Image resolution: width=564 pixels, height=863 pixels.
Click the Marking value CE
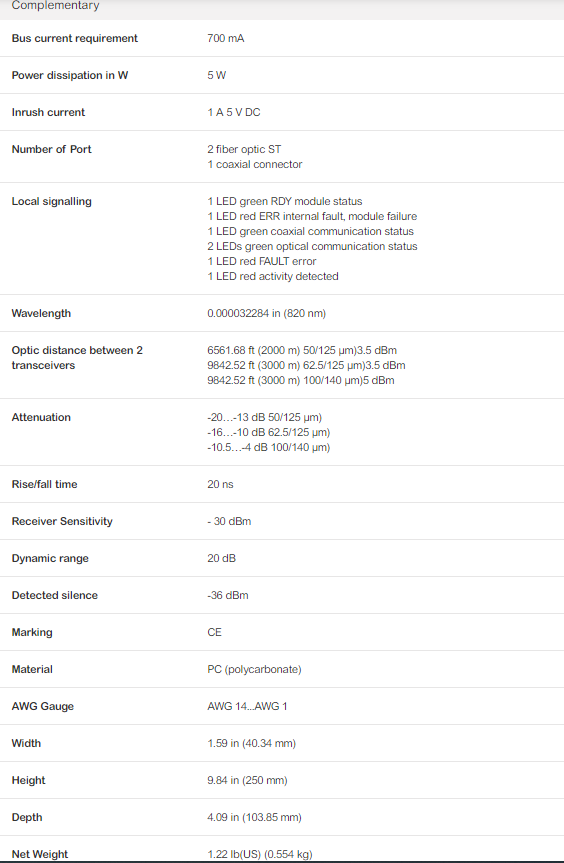tap(215, 632)
